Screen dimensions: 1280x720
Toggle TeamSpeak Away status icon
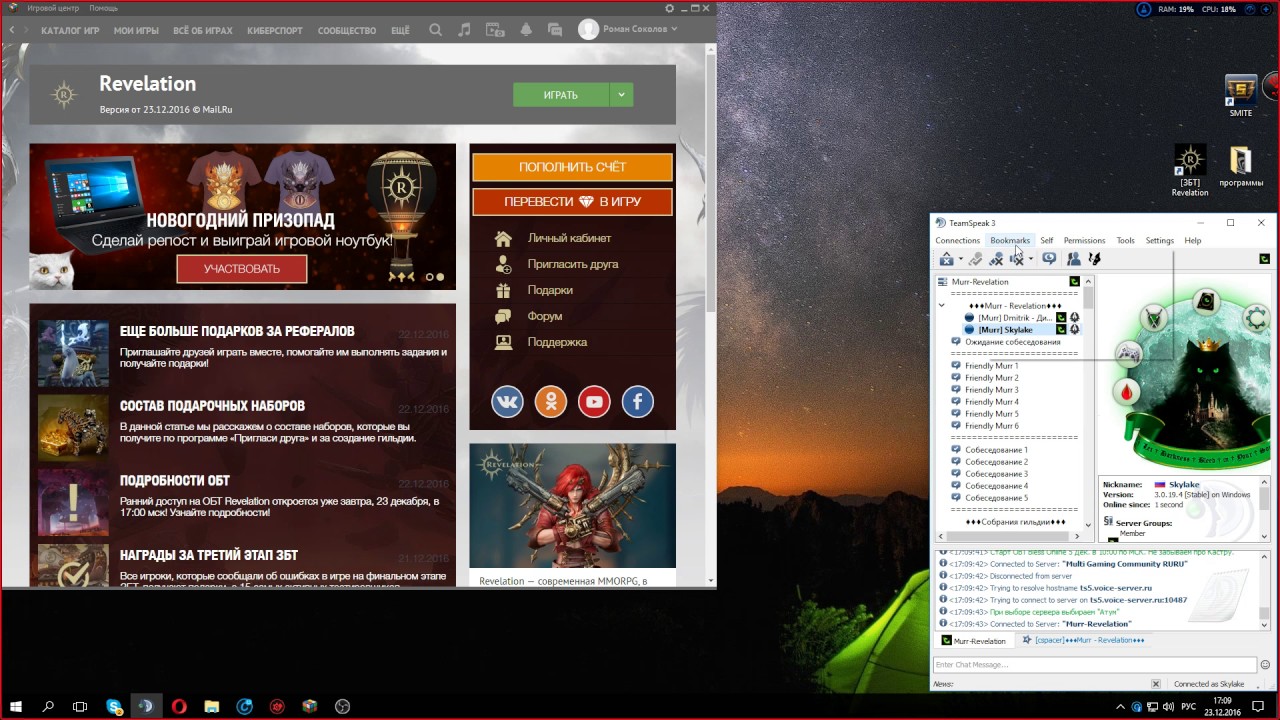[1049, 259]
